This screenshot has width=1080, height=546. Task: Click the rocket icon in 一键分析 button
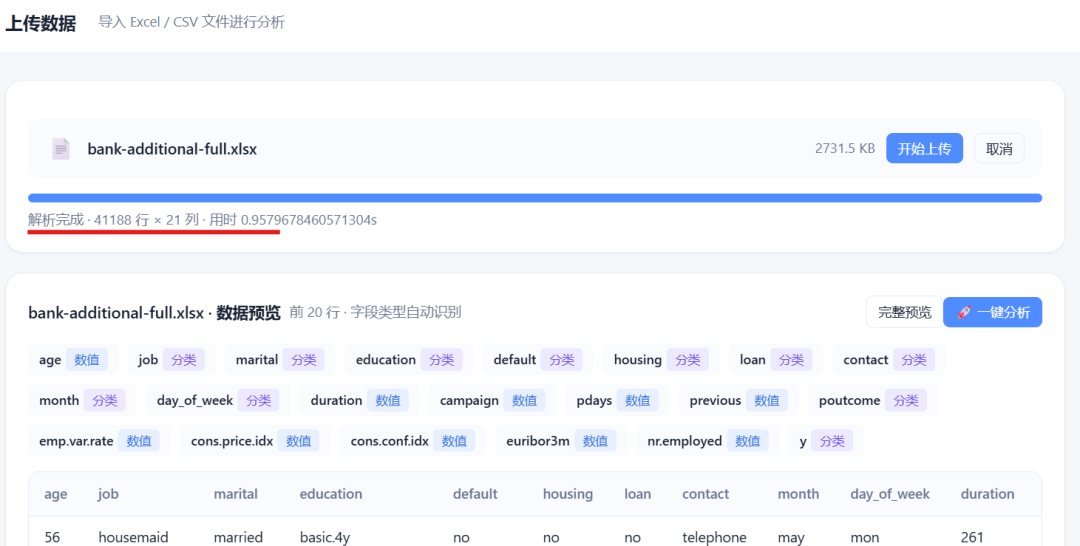click(964, 313)
